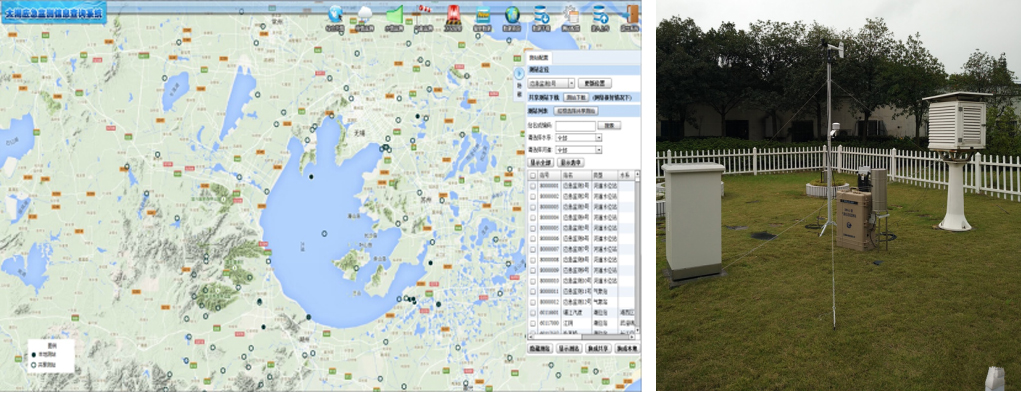Expand the second 全部 filter dropdown

[578, 150]
